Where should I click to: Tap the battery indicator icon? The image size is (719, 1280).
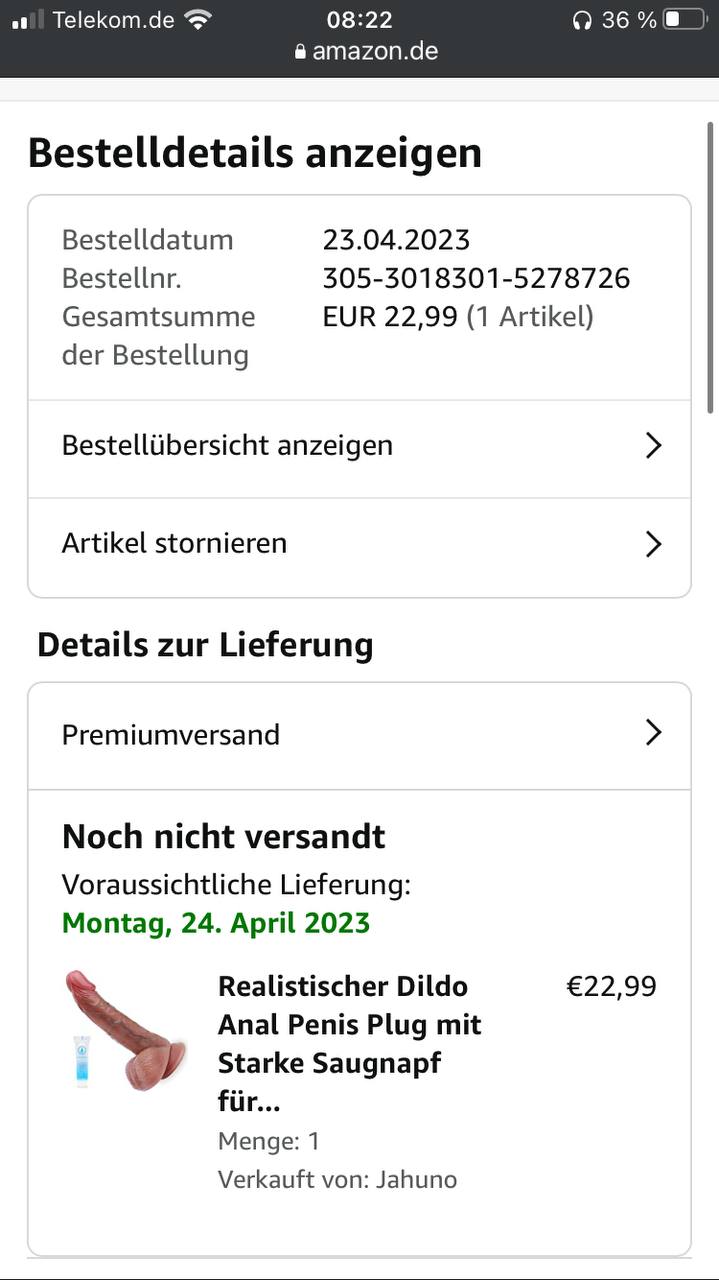pos(685,20)
